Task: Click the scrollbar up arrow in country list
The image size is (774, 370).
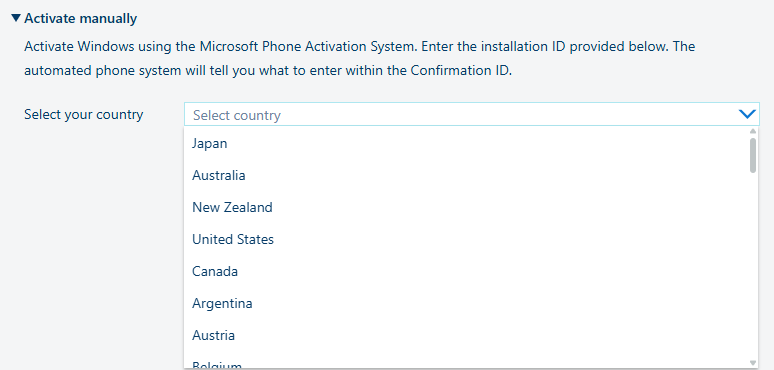Action: 753,131
